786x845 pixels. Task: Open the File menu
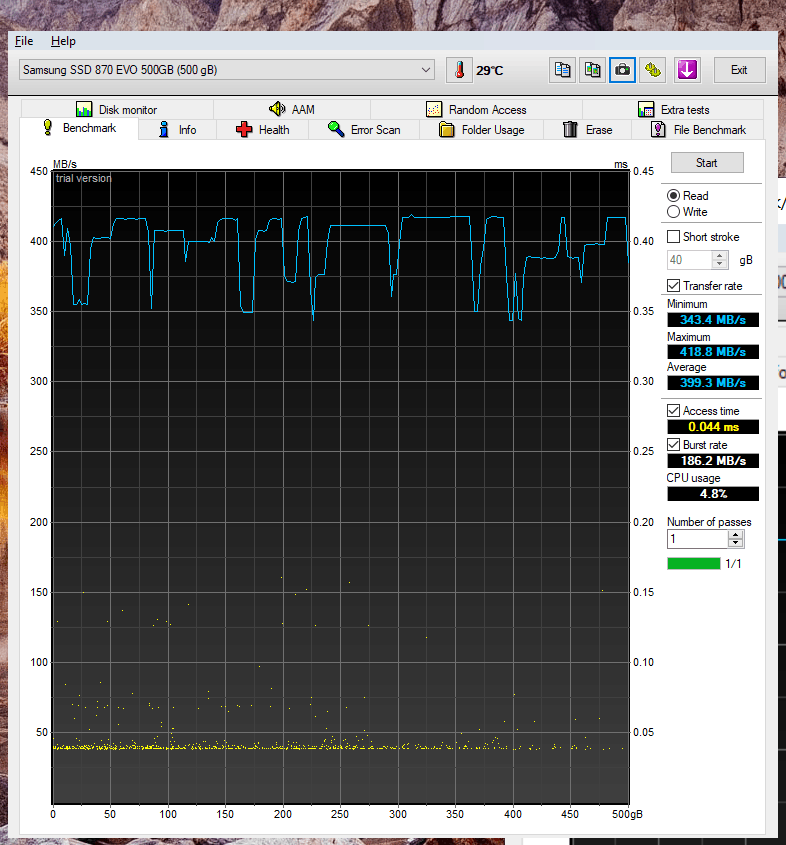point(24,41)
